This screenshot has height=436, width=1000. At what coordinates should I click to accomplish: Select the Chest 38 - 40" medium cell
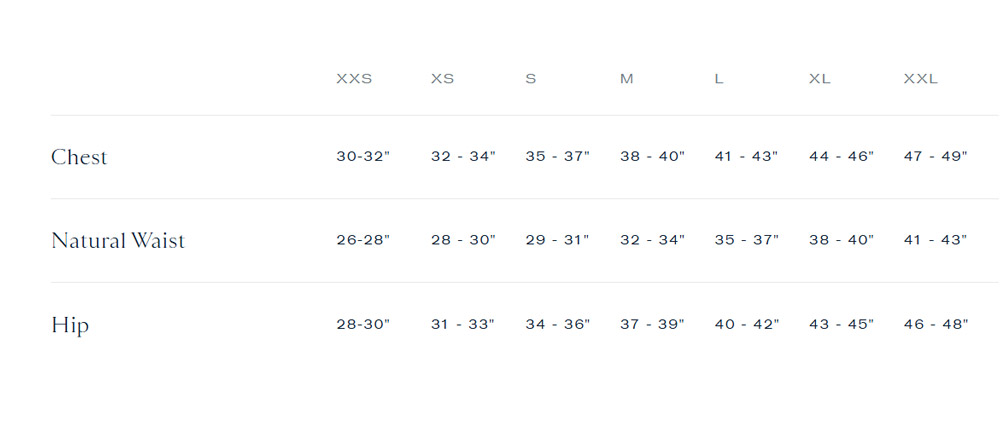652,156
